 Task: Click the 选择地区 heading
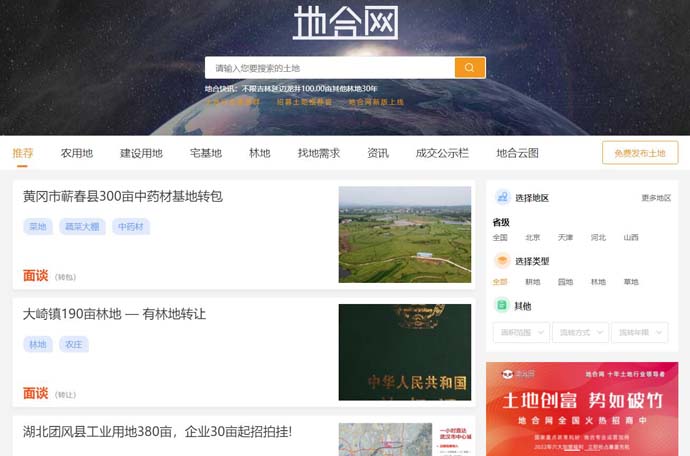click(532, 198)
